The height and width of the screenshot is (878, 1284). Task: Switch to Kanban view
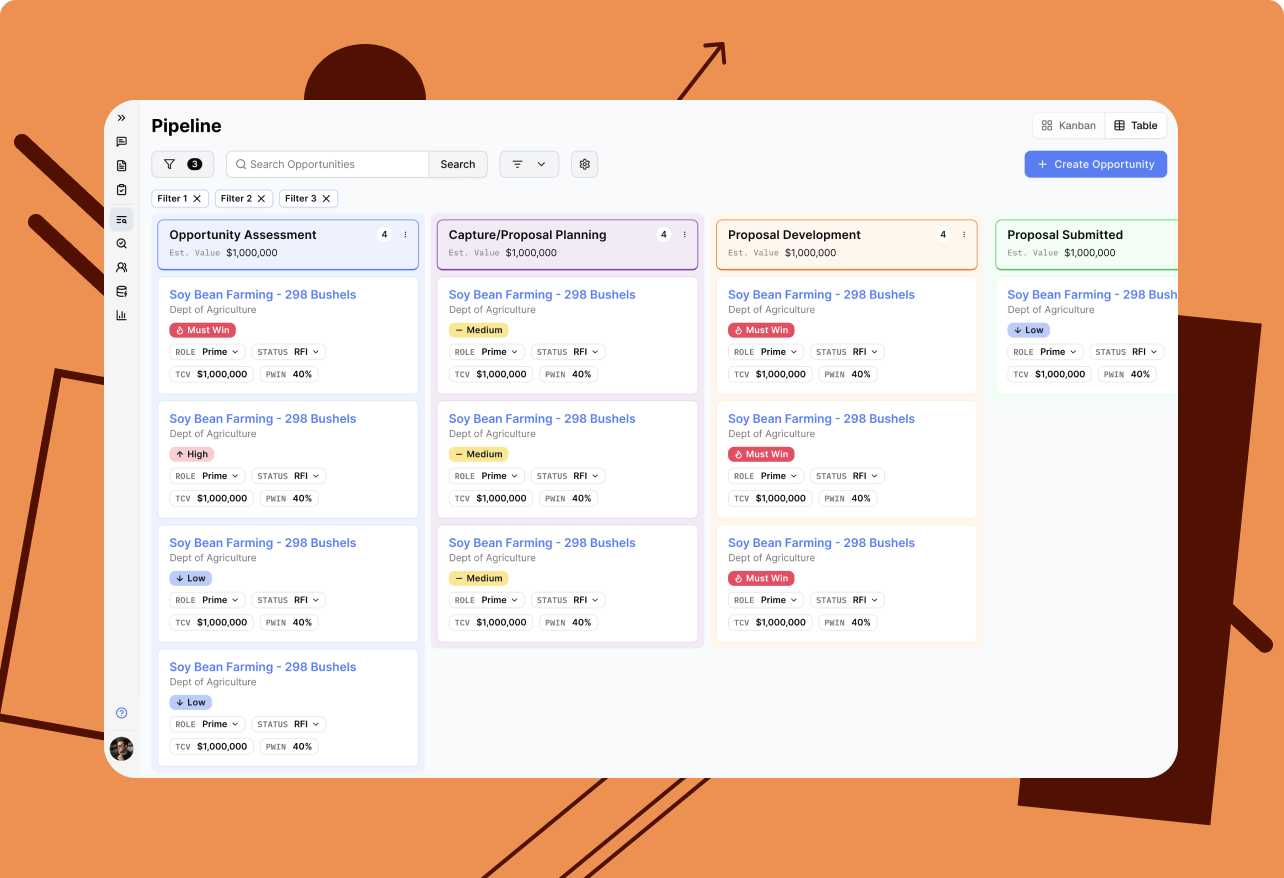[x=1068, y=126]
